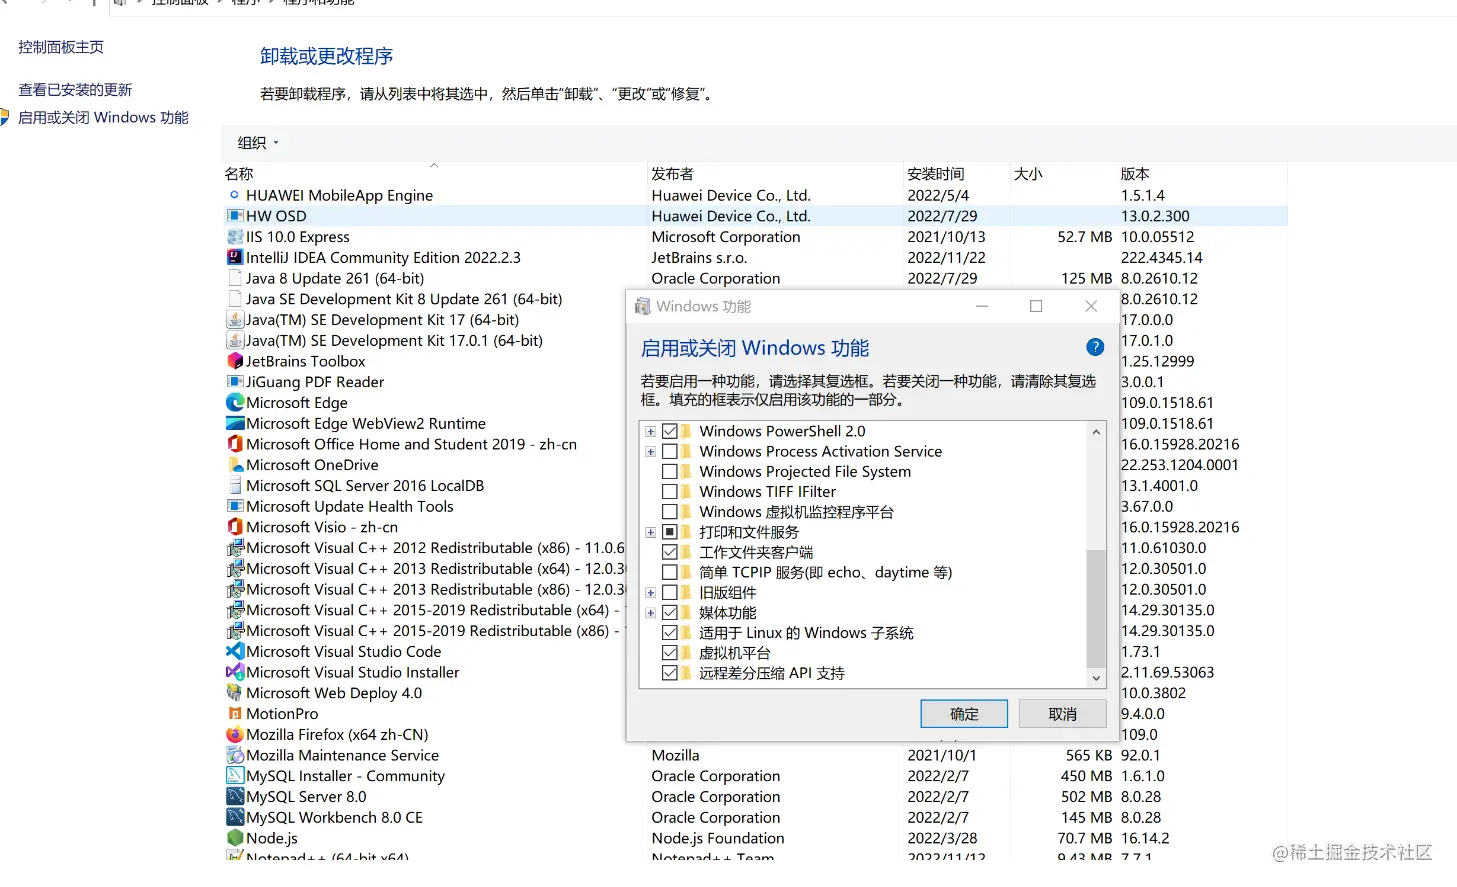Expand Windows PowerShell 2.0 tree node
Screen dimensions: 1457x887
(650, 431)
